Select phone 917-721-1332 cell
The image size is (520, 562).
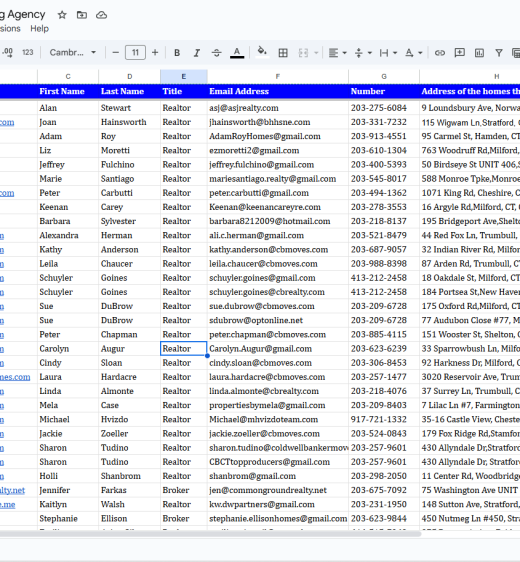384,419
